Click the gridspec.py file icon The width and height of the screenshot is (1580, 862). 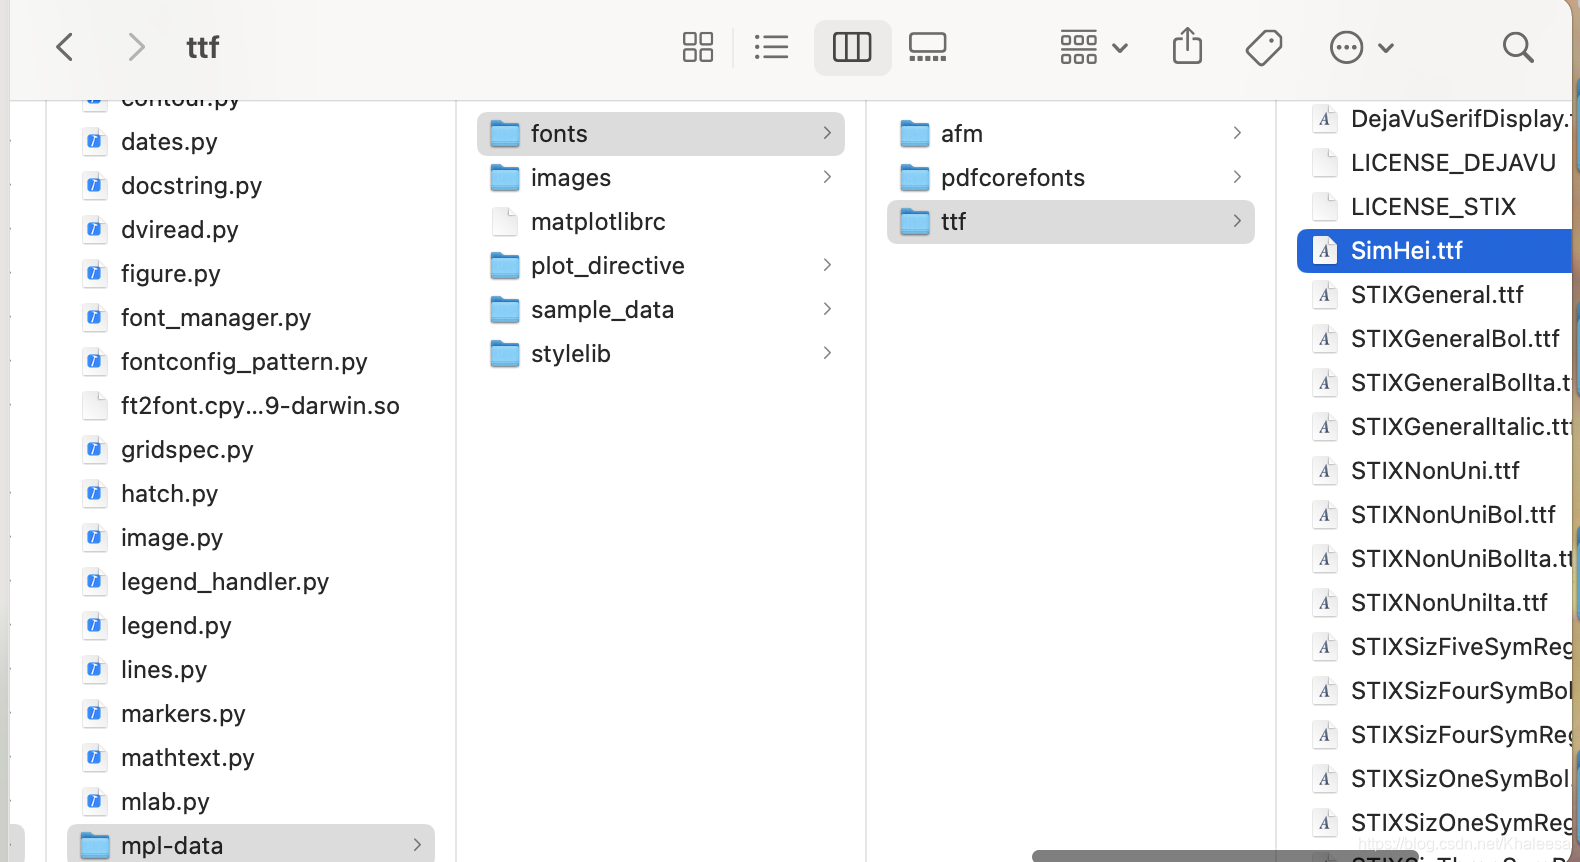[95, 449]
